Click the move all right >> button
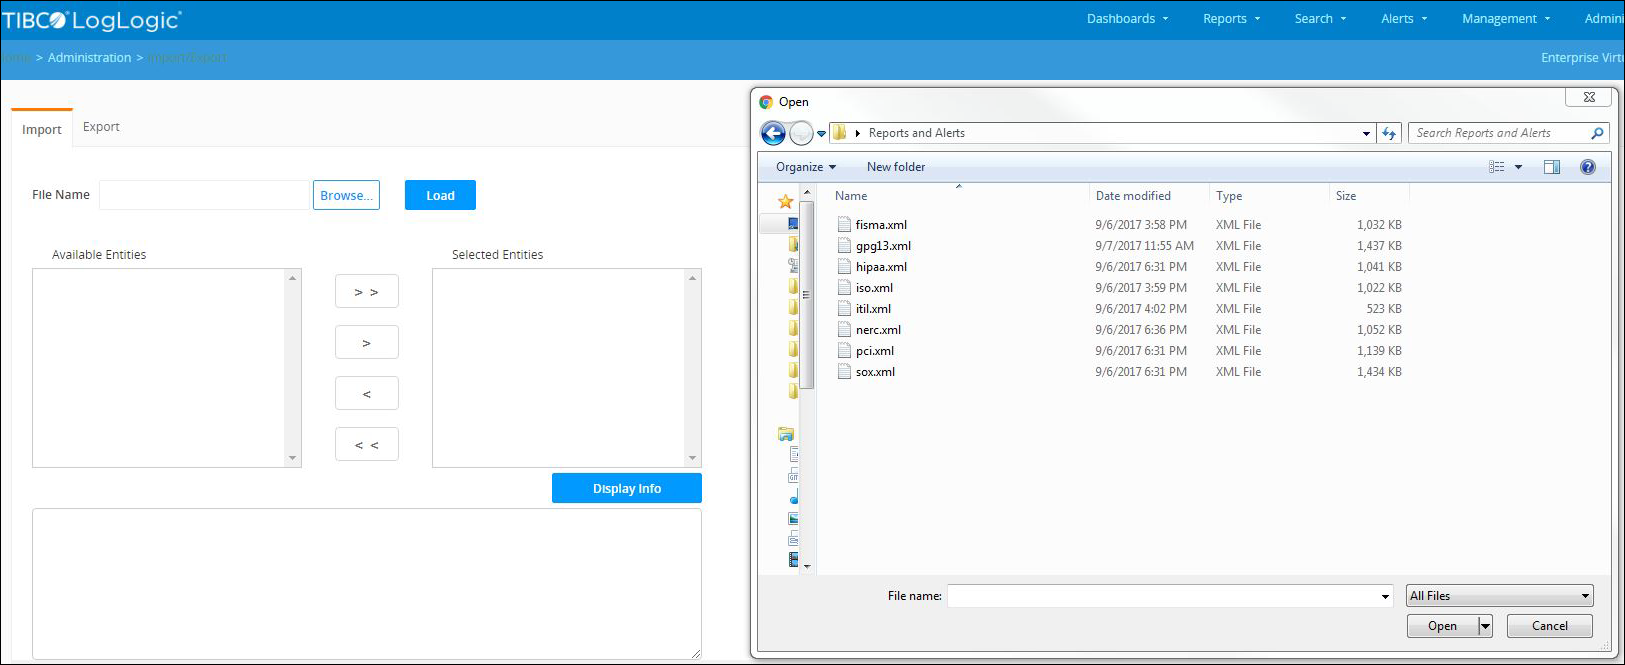 click(x=366, y=292)
